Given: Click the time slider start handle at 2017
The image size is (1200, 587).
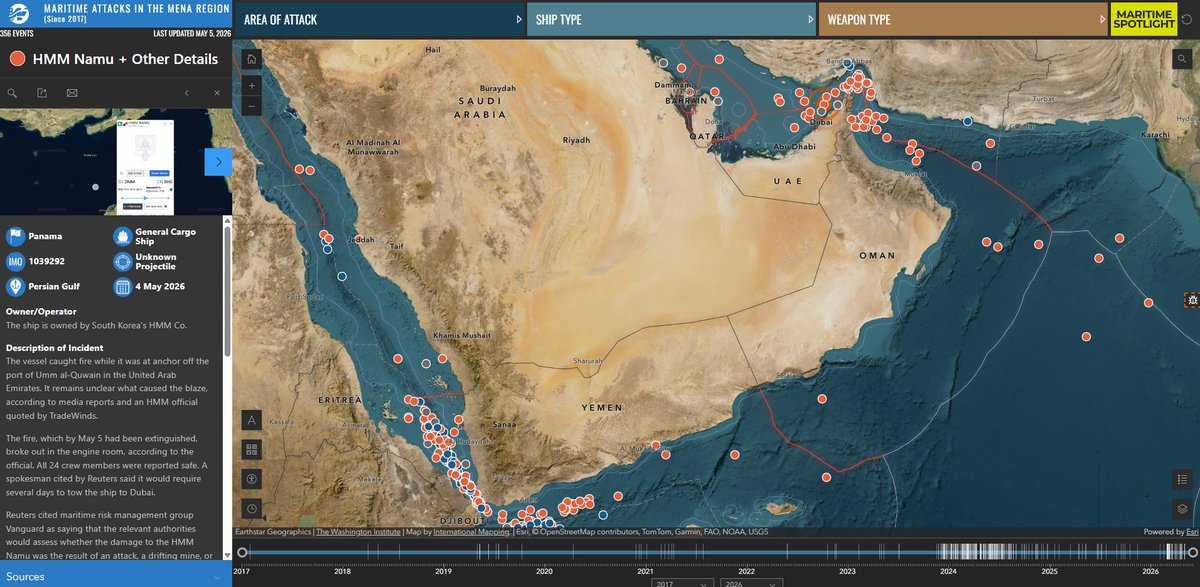Looking at the screenshot, I should click(241, 551).
